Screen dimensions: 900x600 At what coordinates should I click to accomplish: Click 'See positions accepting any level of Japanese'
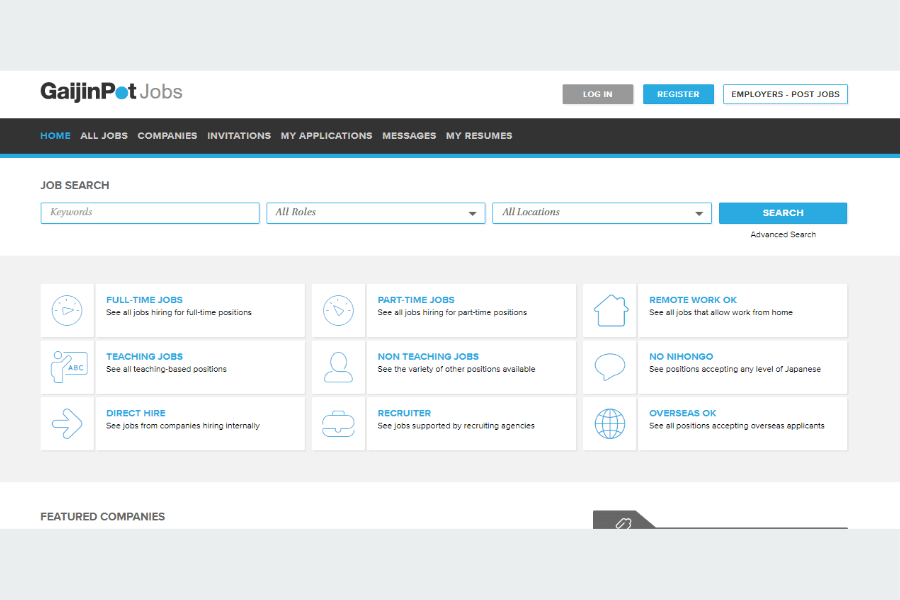[x=735, y=369]
